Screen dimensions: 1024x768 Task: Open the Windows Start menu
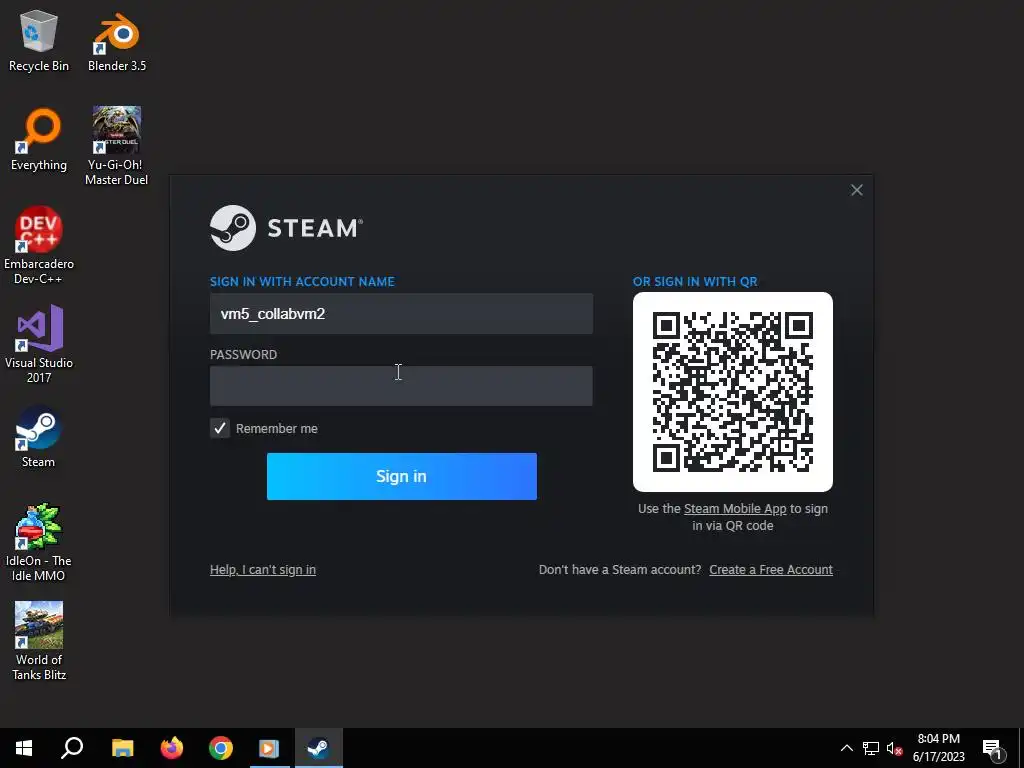pyautogui.click(x=24, y=748)
